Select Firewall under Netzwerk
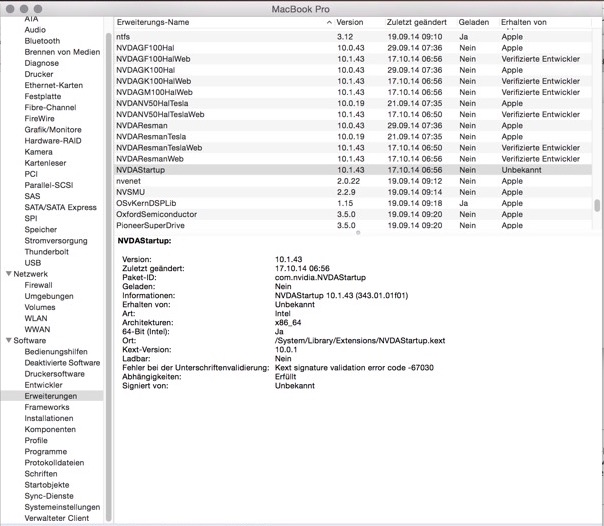Screen dimensions: 604x526 tap(38, 285)
